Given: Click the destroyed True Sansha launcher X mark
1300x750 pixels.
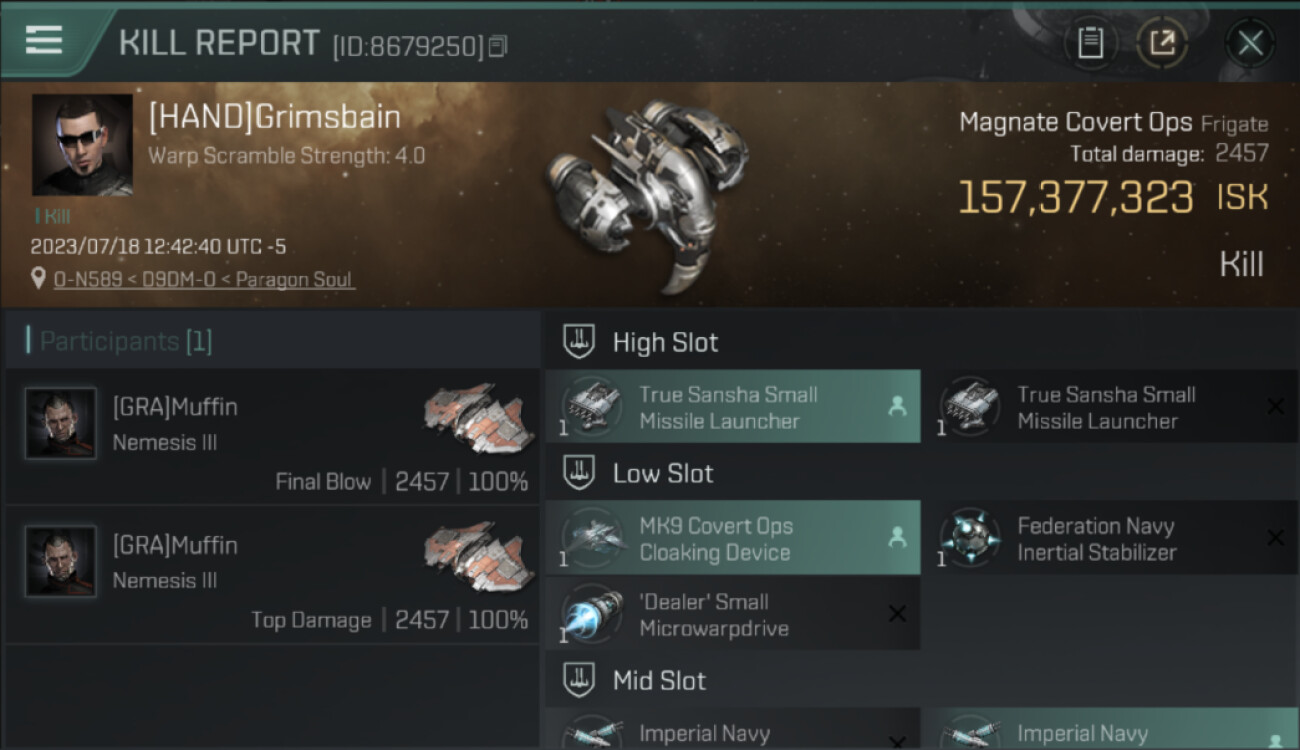Looking at the screenshot, I should [x=1275, y=406].
